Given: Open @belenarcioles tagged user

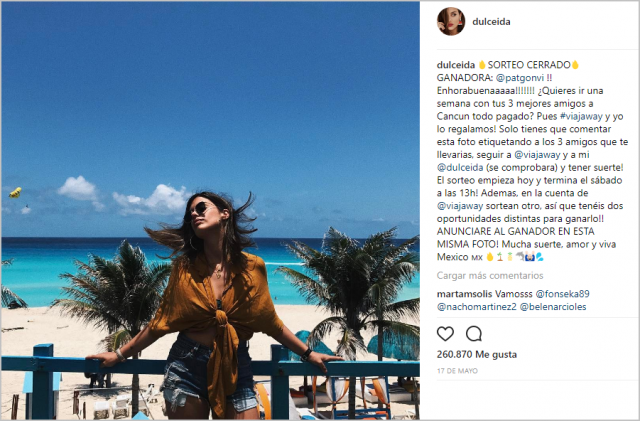Looking at the screenshot, I should [553, 307].
